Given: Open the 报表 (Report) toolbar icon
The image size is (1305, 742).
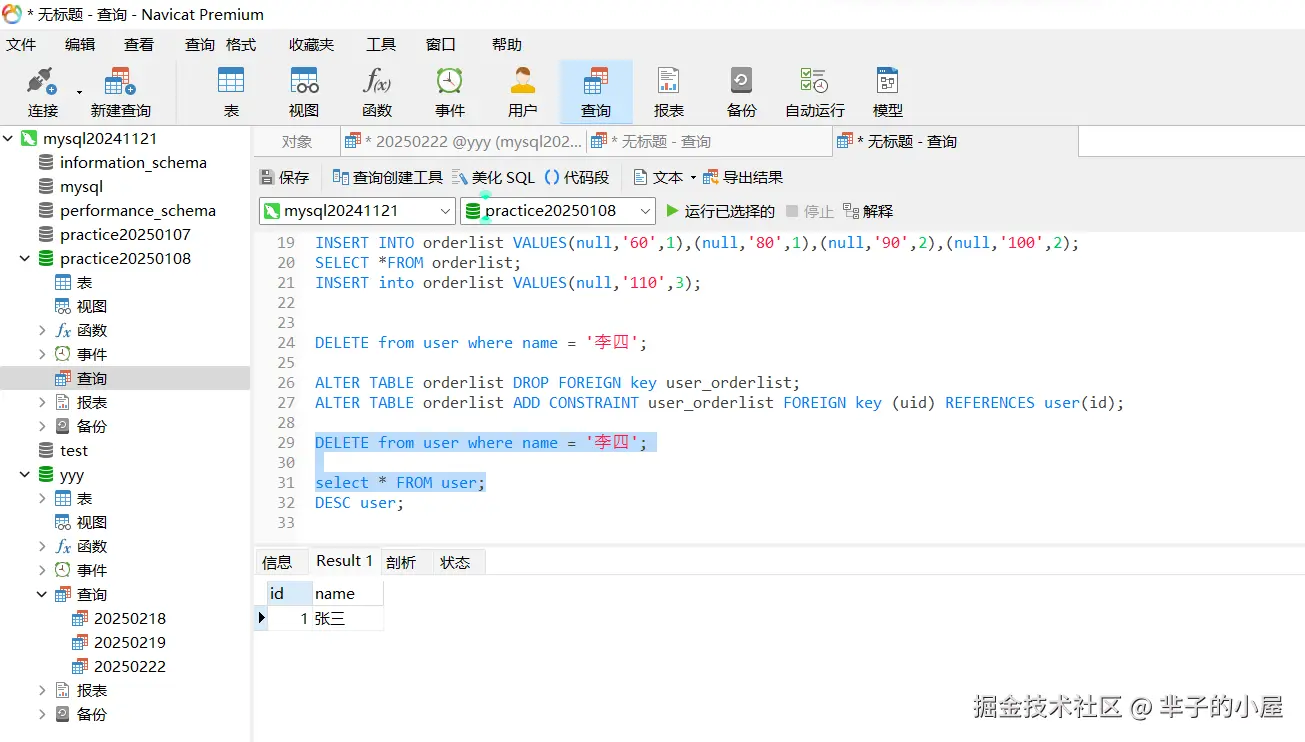Looking at the screenshot, I should (x=669, y=92).
